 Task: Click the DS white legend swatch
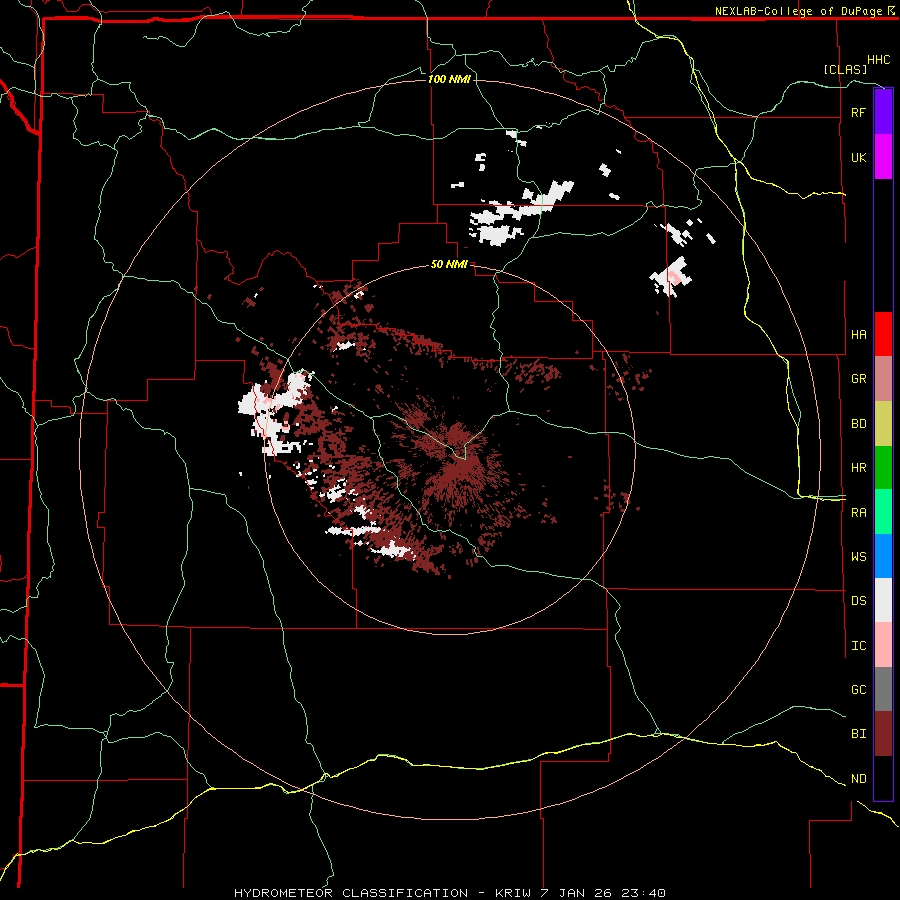[883, 600]
